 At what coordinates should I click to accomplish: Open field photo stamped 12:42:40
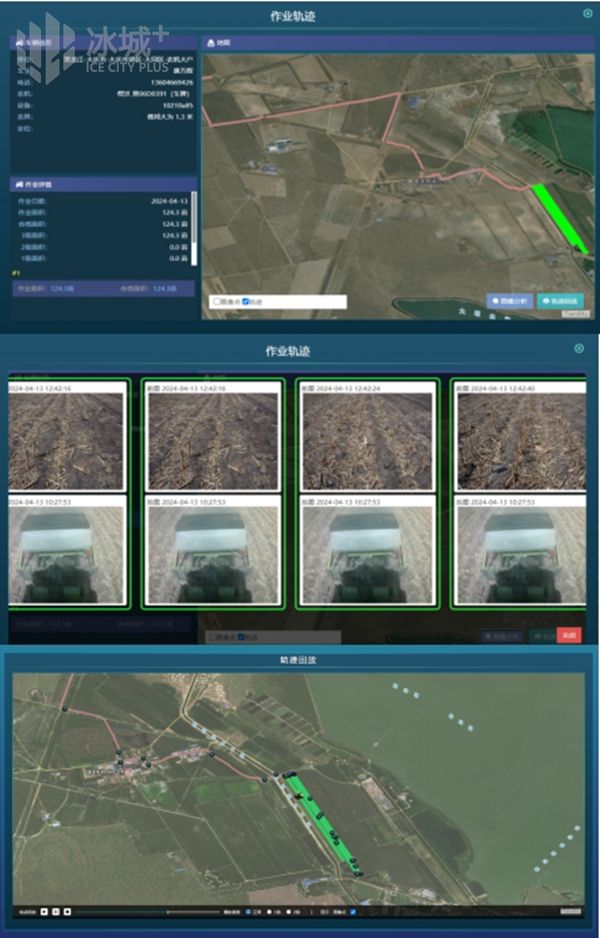[520, 442]
